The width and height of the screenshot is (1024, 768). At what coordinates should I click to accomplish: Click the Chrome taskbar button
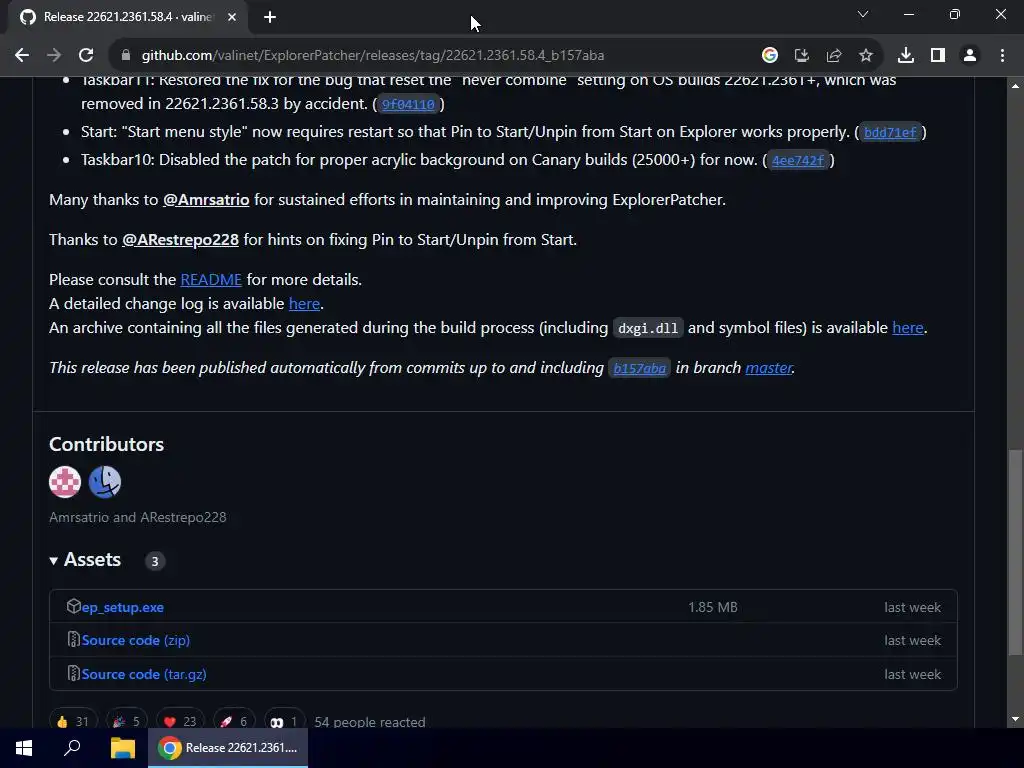coord(228,748)
